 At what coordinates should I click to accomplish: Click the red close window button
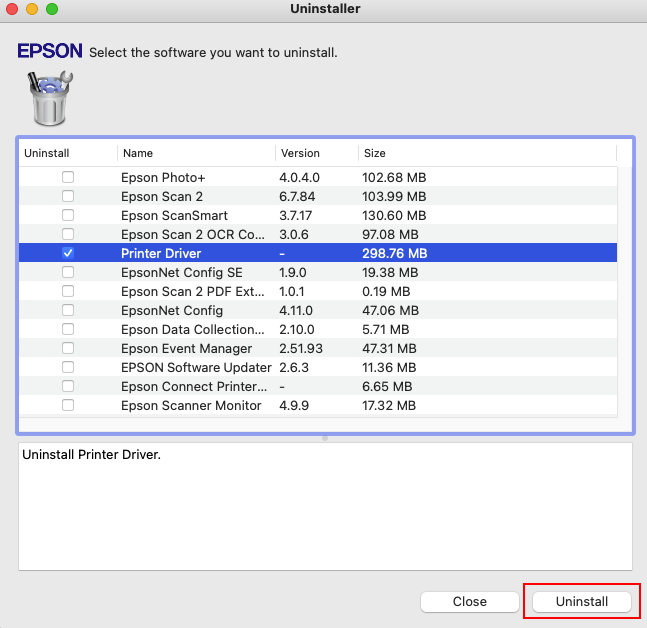tap(12, 9)
